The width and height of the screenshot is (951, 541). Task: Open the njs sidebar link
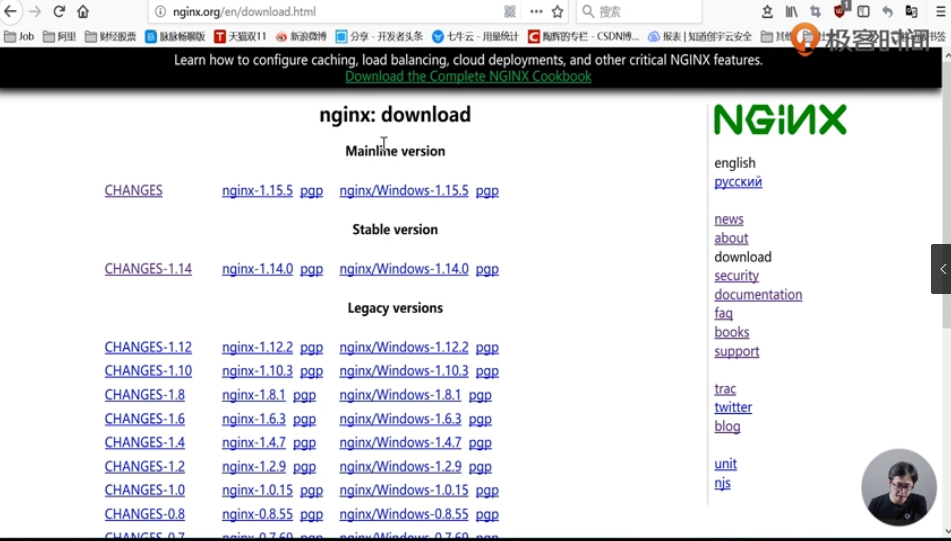(722, 483)
